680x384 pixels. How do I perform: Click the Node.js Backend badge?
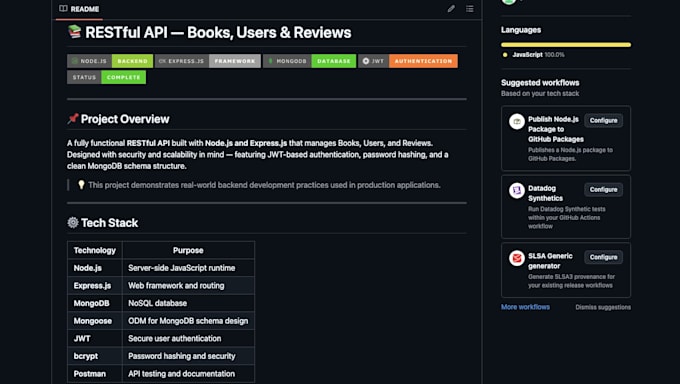tap(110, 61)
